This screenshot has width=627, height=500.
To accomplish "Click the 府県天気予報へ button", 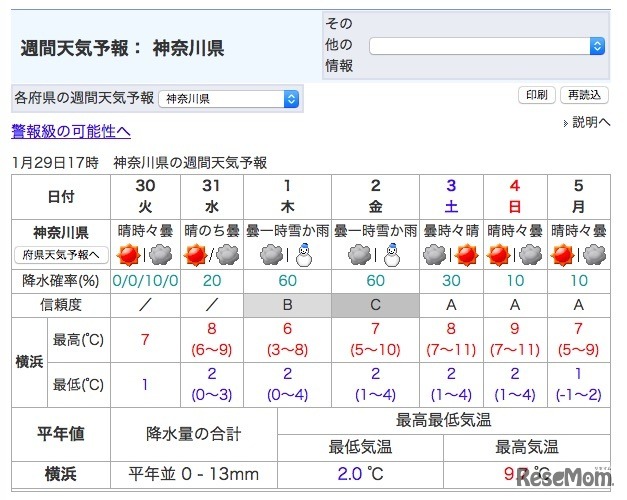I will pyautogui.click(x=61, y=255).
